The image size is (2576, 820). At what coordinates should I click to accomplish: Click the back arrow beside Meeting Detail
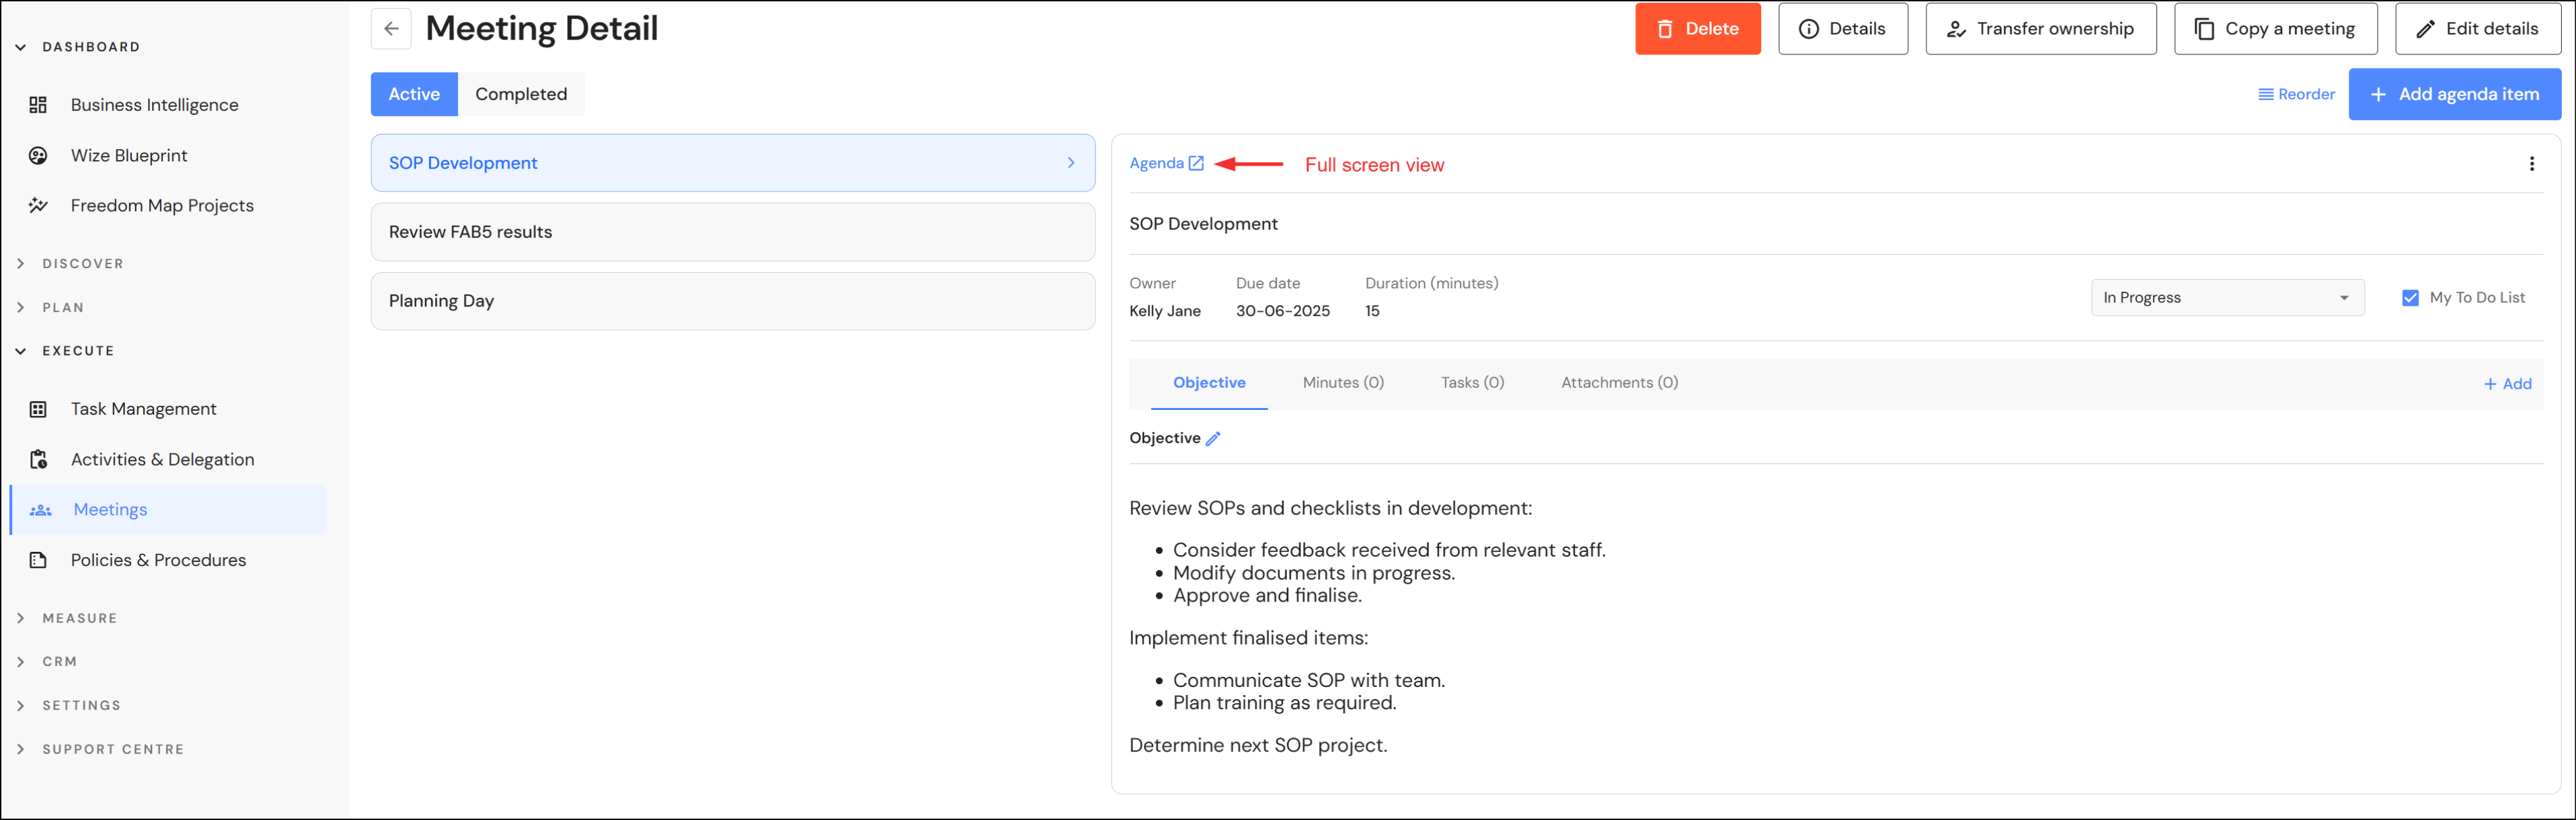(391, 29)
